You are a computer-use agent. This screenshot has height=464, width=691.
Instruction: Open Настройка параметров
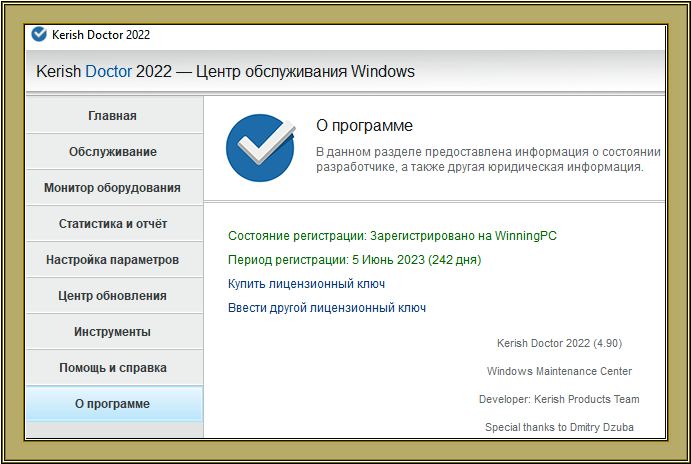point(114,260)
